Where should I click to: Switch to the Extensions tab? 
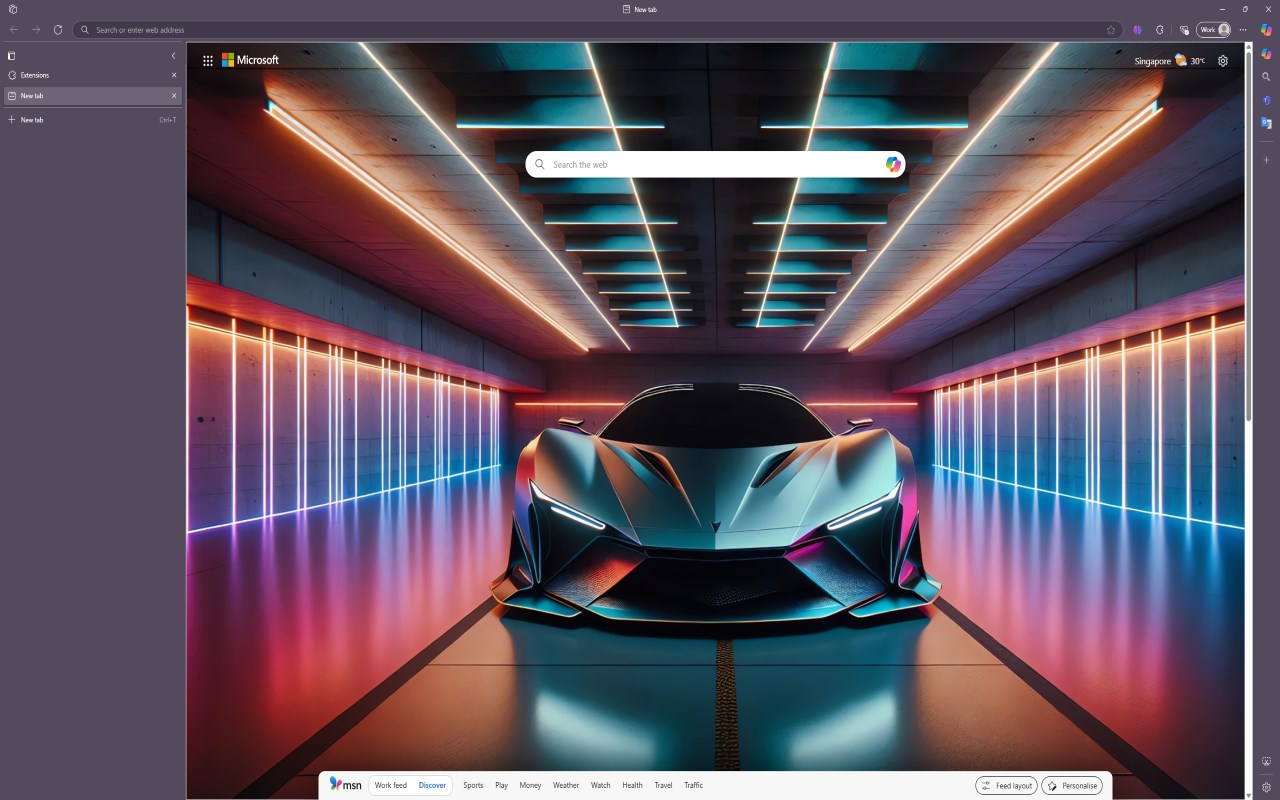[91, 75]
